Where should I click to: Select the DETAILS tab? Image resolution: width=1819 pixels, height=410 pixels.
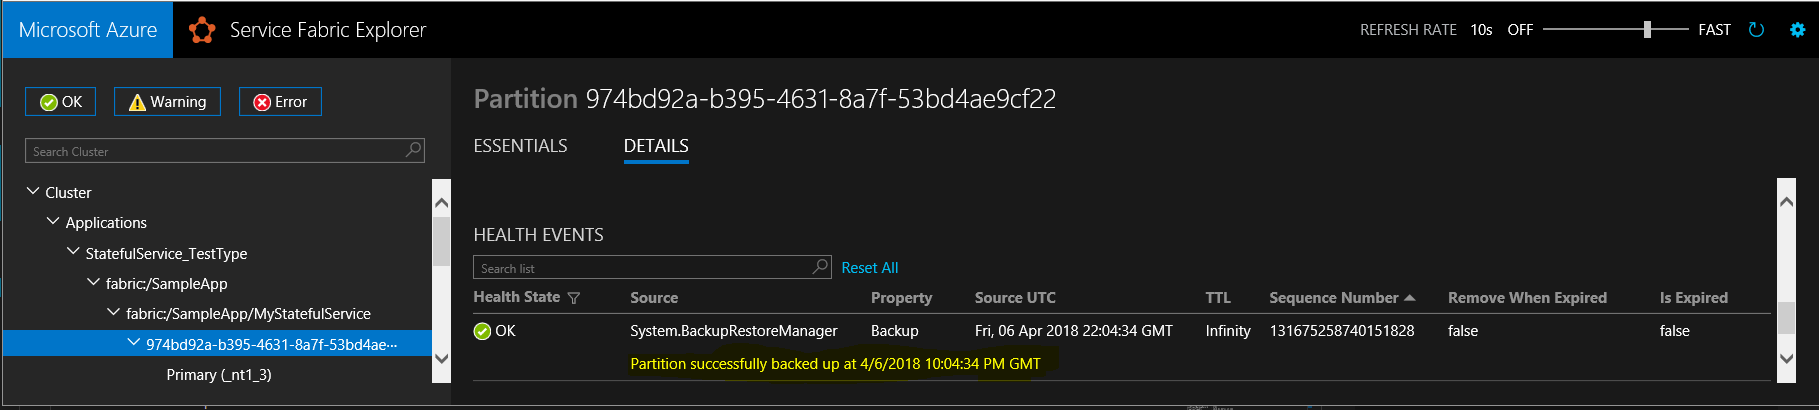pyautogui.click(x=656, y=146)
